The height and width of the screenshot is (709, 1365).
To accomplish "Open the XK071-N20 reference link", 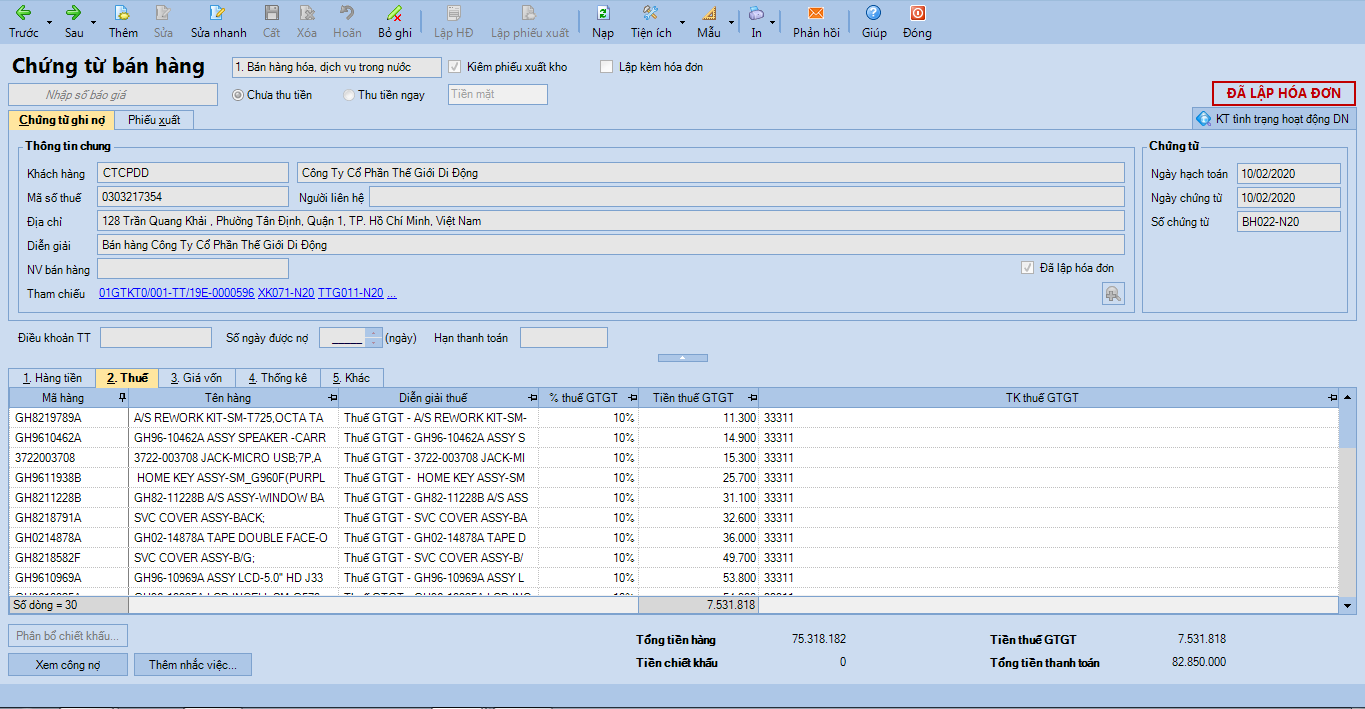I will [285, 293].
